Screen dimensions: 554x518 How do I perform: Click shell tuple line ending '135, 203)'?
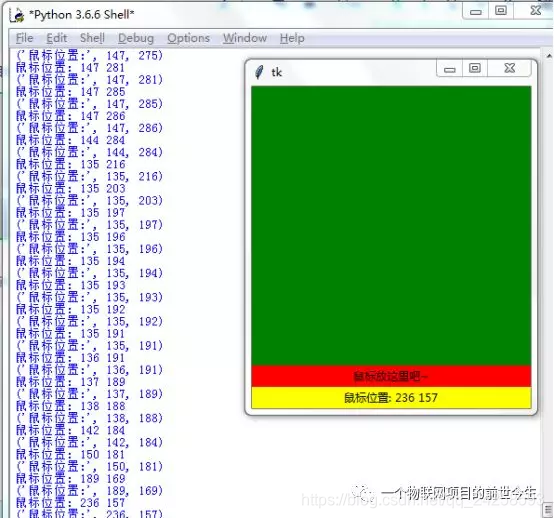(89, 201)
